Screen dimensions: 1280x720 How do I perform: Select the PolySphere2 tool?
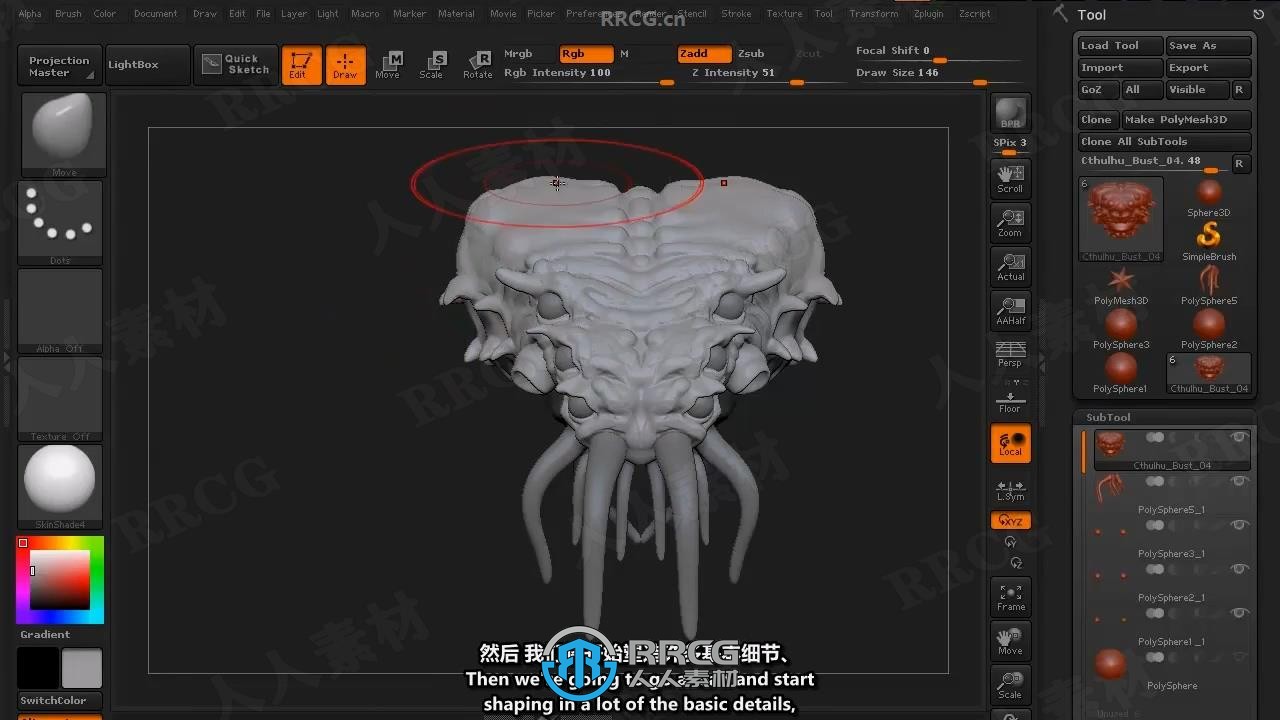point(1209,330)
